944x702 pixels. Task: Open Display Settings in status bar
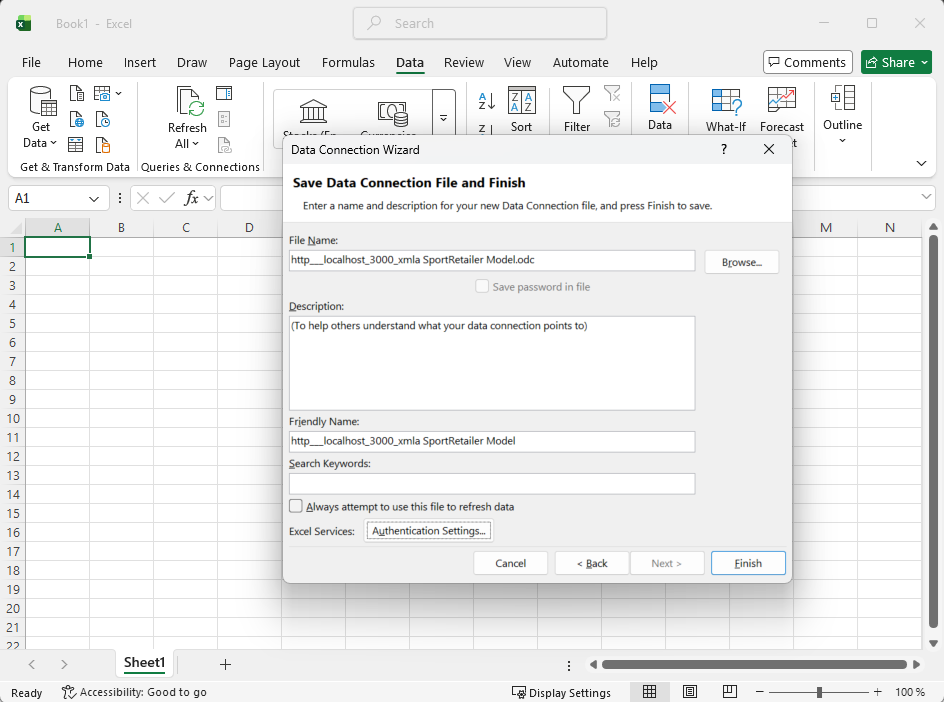[561, 692]
